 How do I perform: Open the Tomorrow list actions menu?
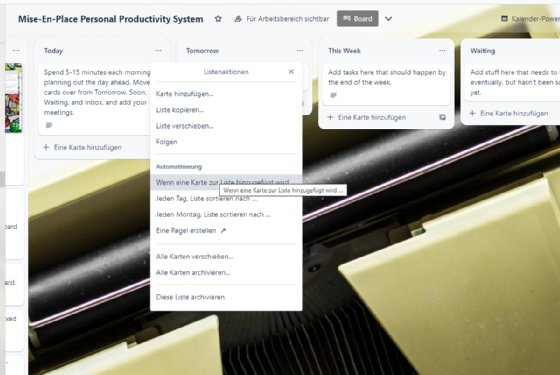(300, 51)
